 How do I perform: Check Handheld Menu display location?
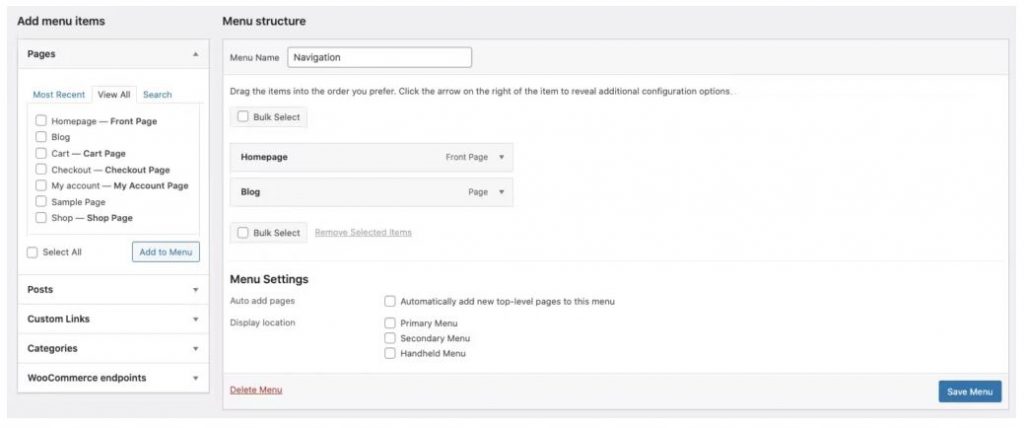tap(390, 354)
